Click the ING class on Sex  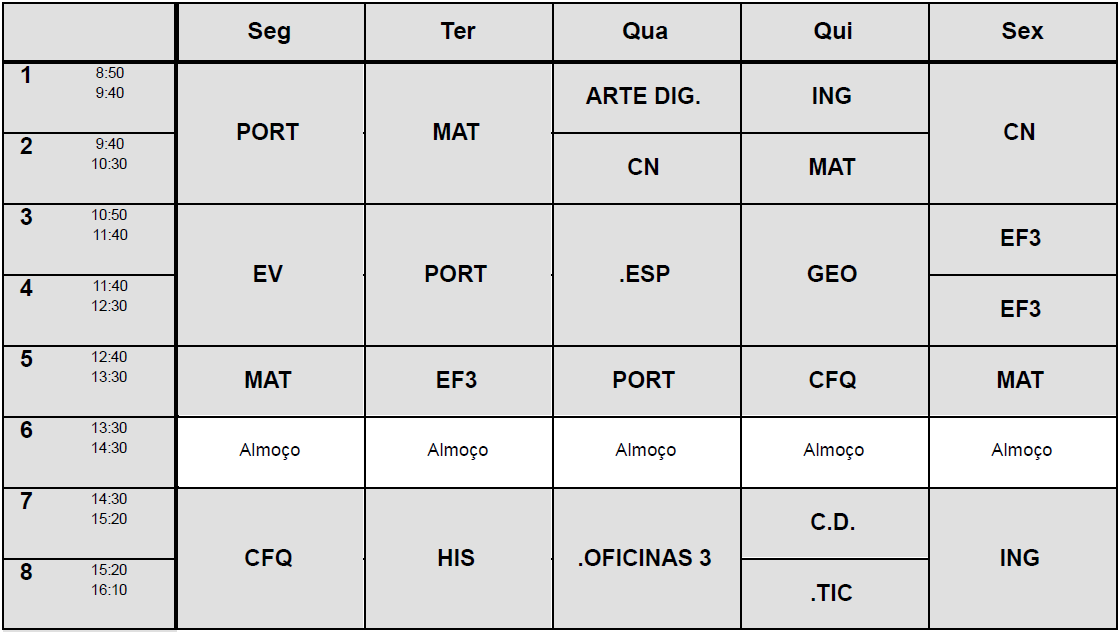tap(1020, 558)
